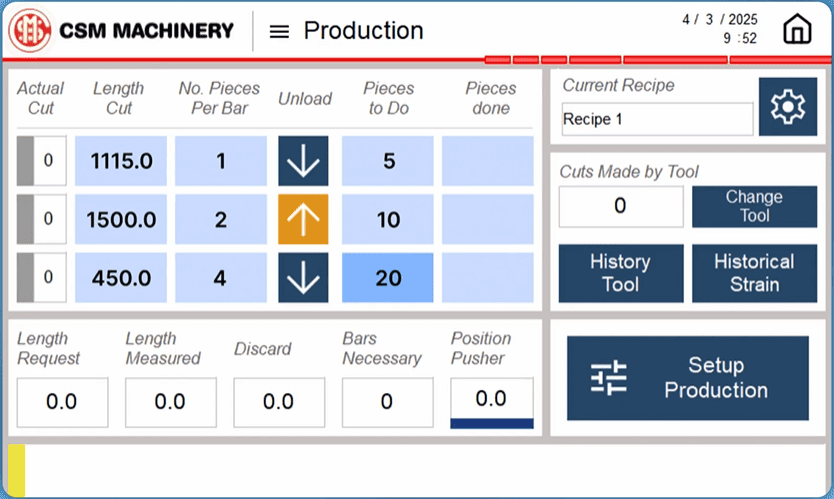Open Setup Production with sliders icon

click(x=687, y=378)
